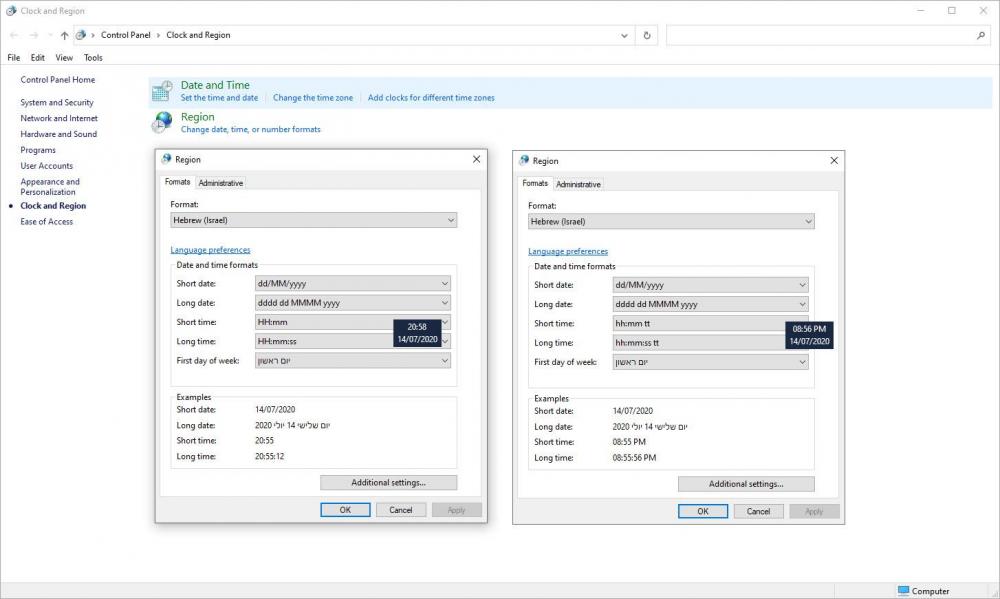Close the right Region dialog
Image resolution: width=1000 pixels, height=599 pixels.
click(834, 161)
